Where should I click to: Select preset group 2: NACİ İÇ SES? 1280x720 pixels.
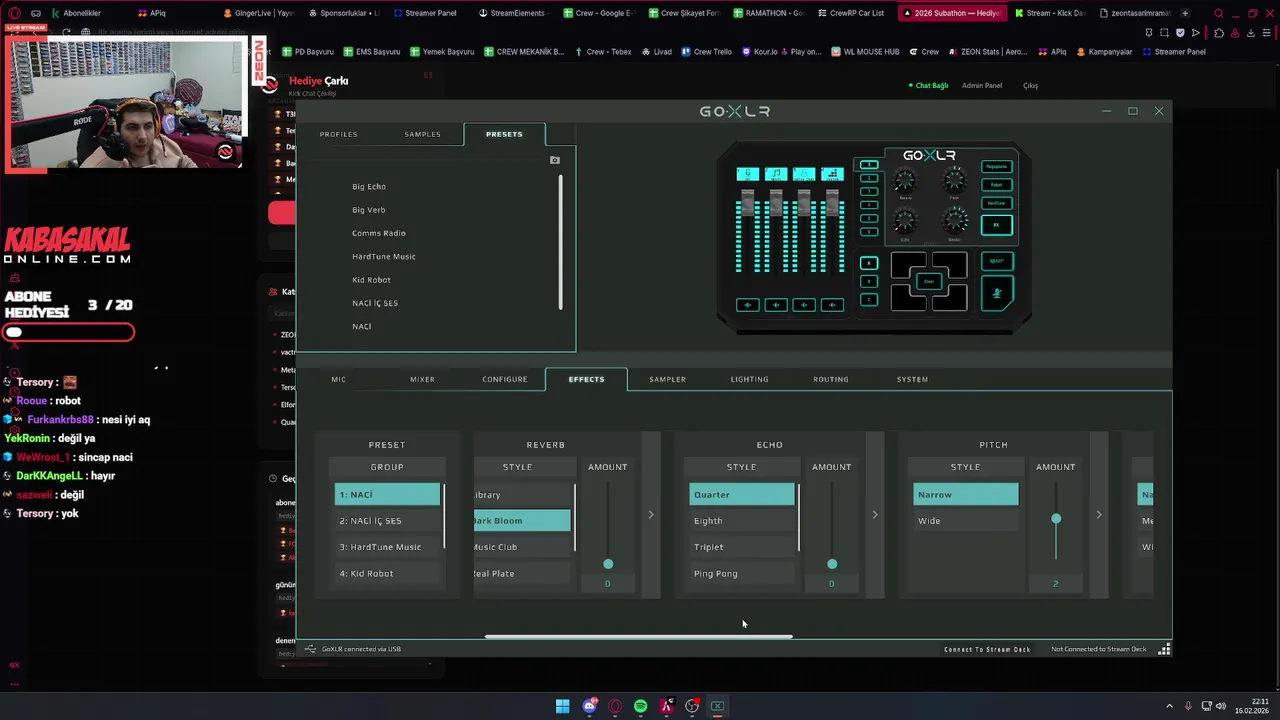387,520
